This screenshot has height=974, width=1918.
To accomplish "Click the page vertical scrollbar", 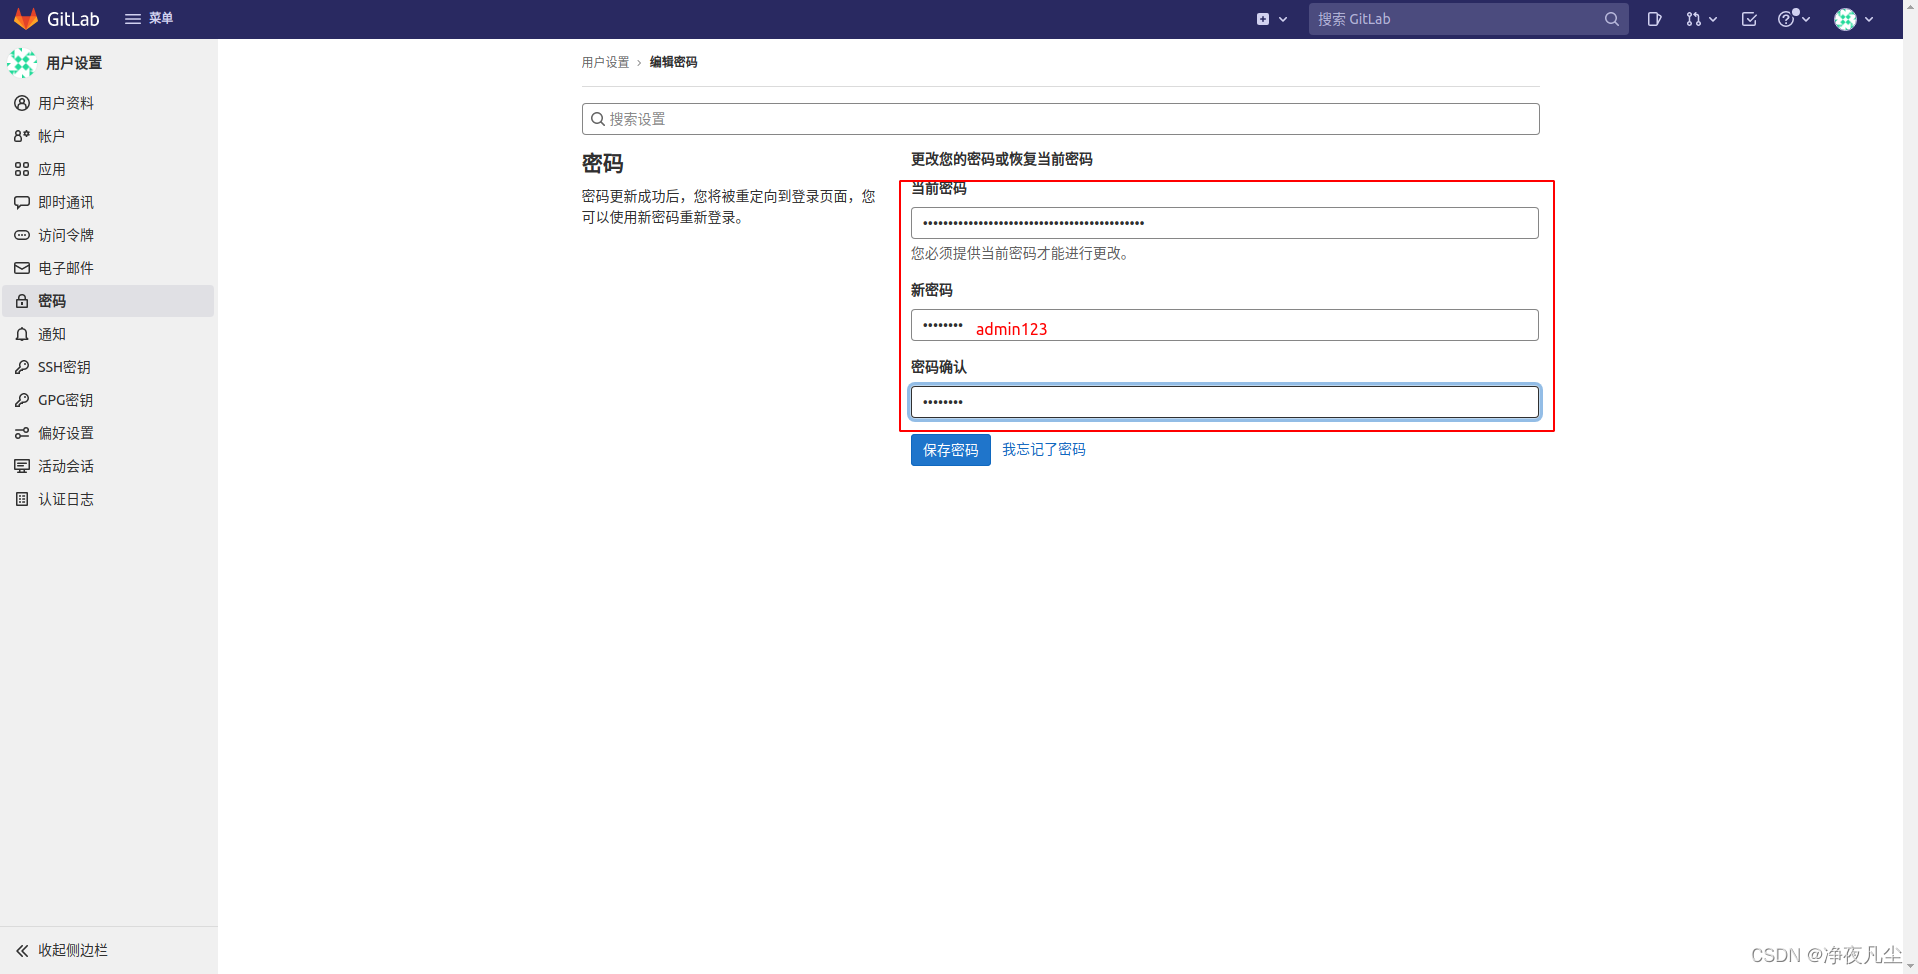I will (1910, 487).
